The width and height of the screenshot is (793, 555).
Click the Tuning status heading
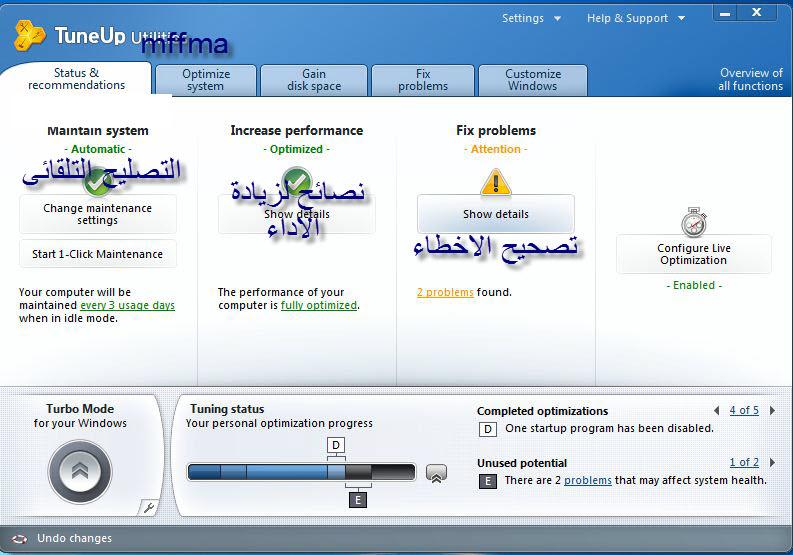pos(227,409)
